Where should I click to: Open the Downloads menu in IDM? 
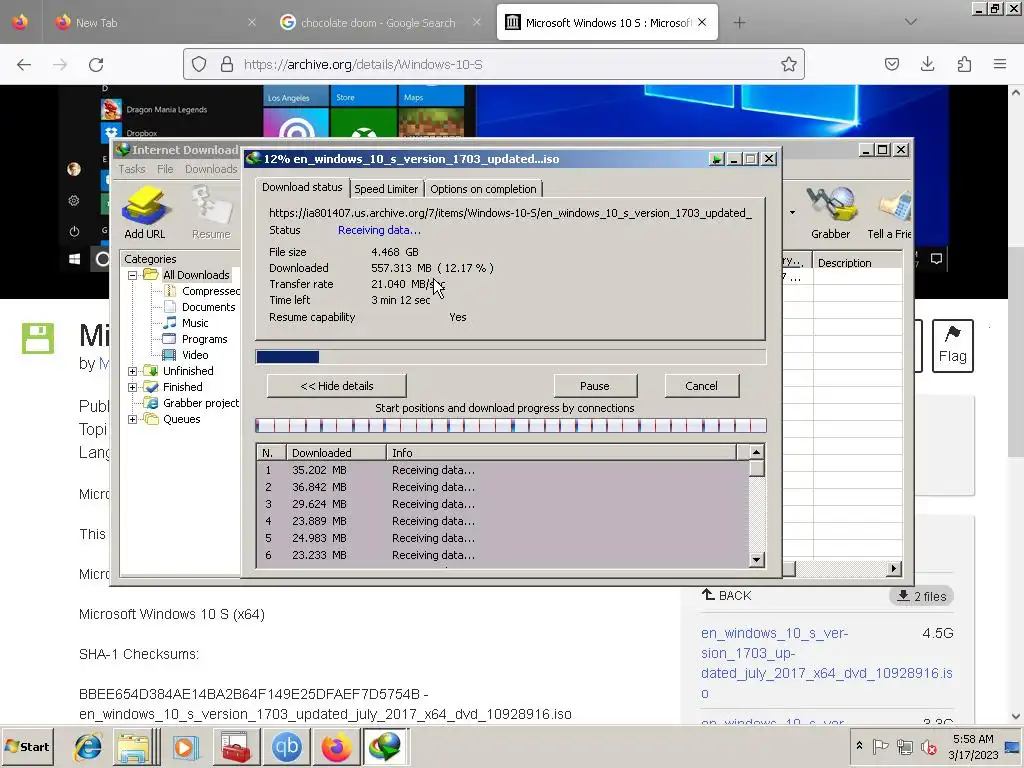pos(211,169)
